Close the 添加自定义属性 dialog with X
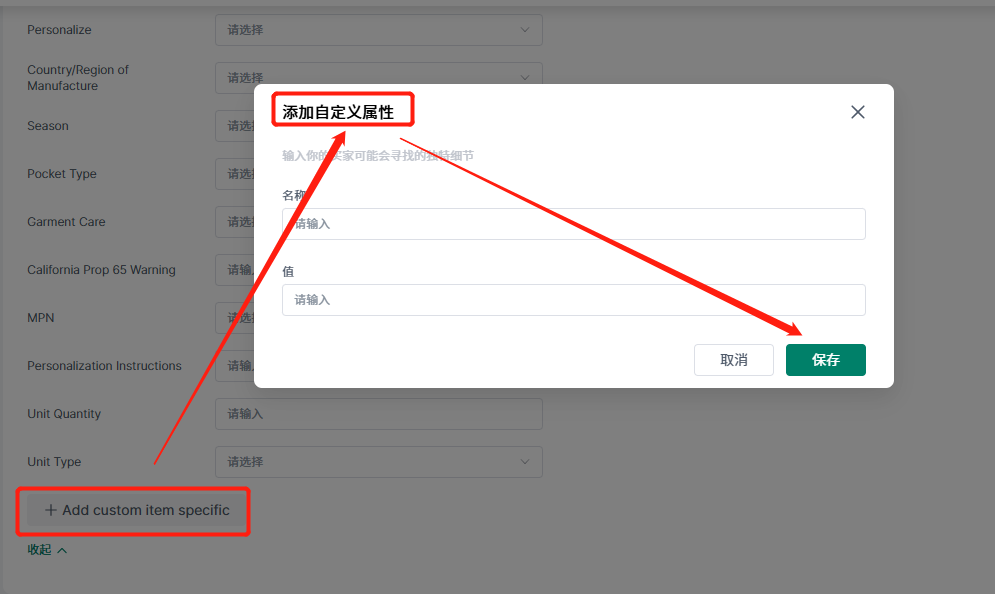 [x=857, y=112]
